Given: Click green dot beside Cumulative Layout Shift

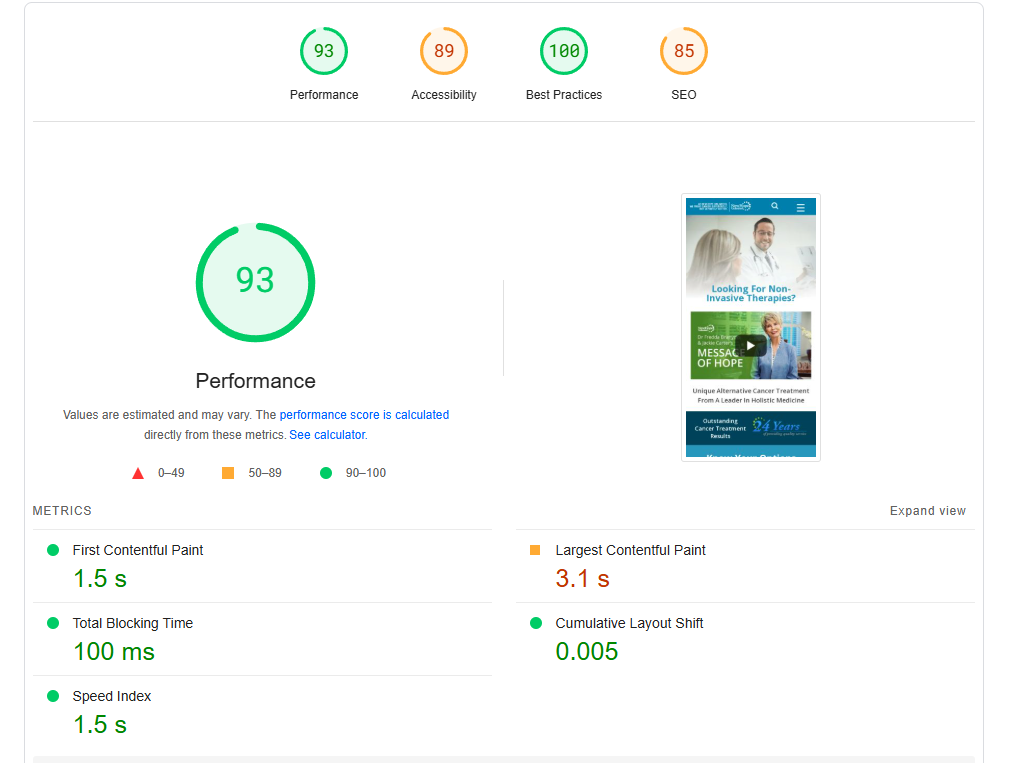Looking at the screenshot, I should 536,623.
